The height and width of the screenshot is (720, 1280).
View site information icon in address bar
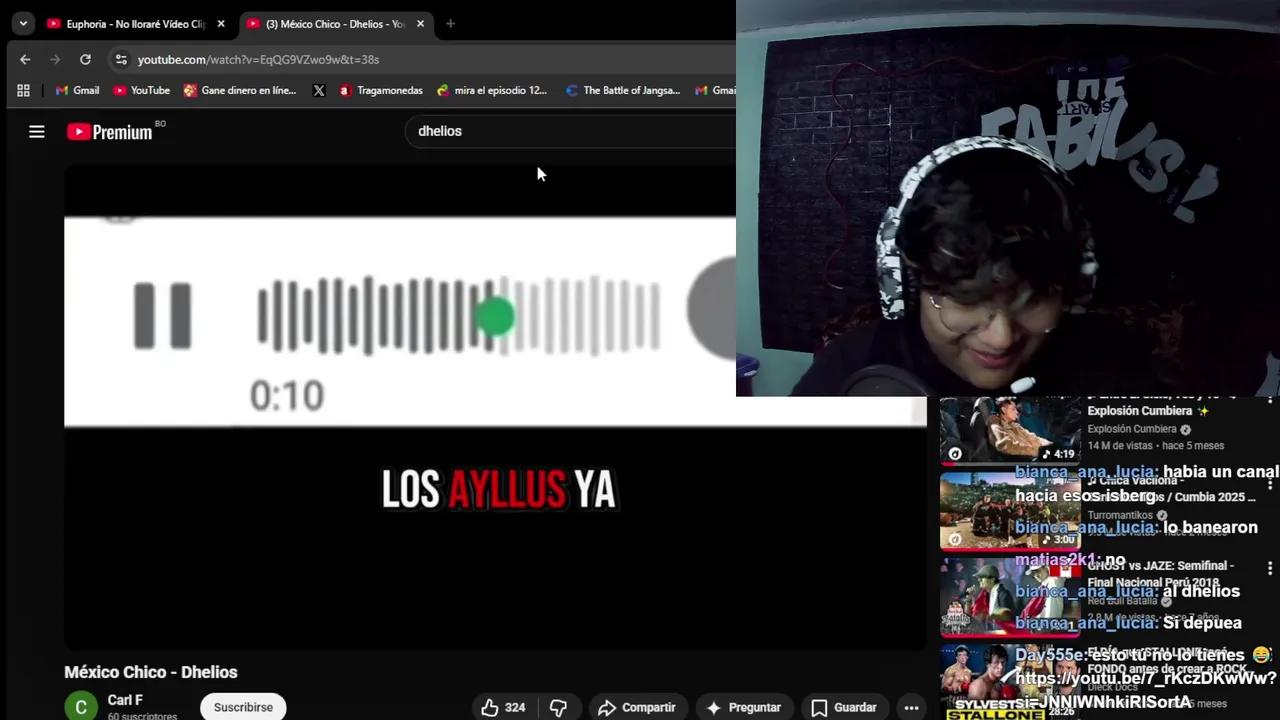pos(121,59)
